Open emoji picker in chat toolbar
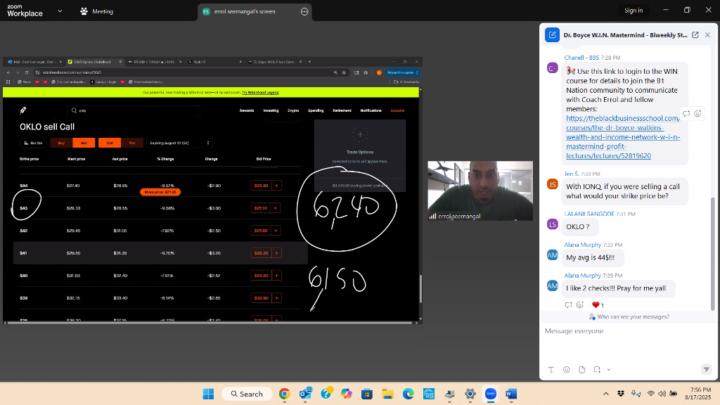720x405 pixels. tap(567, 370)
